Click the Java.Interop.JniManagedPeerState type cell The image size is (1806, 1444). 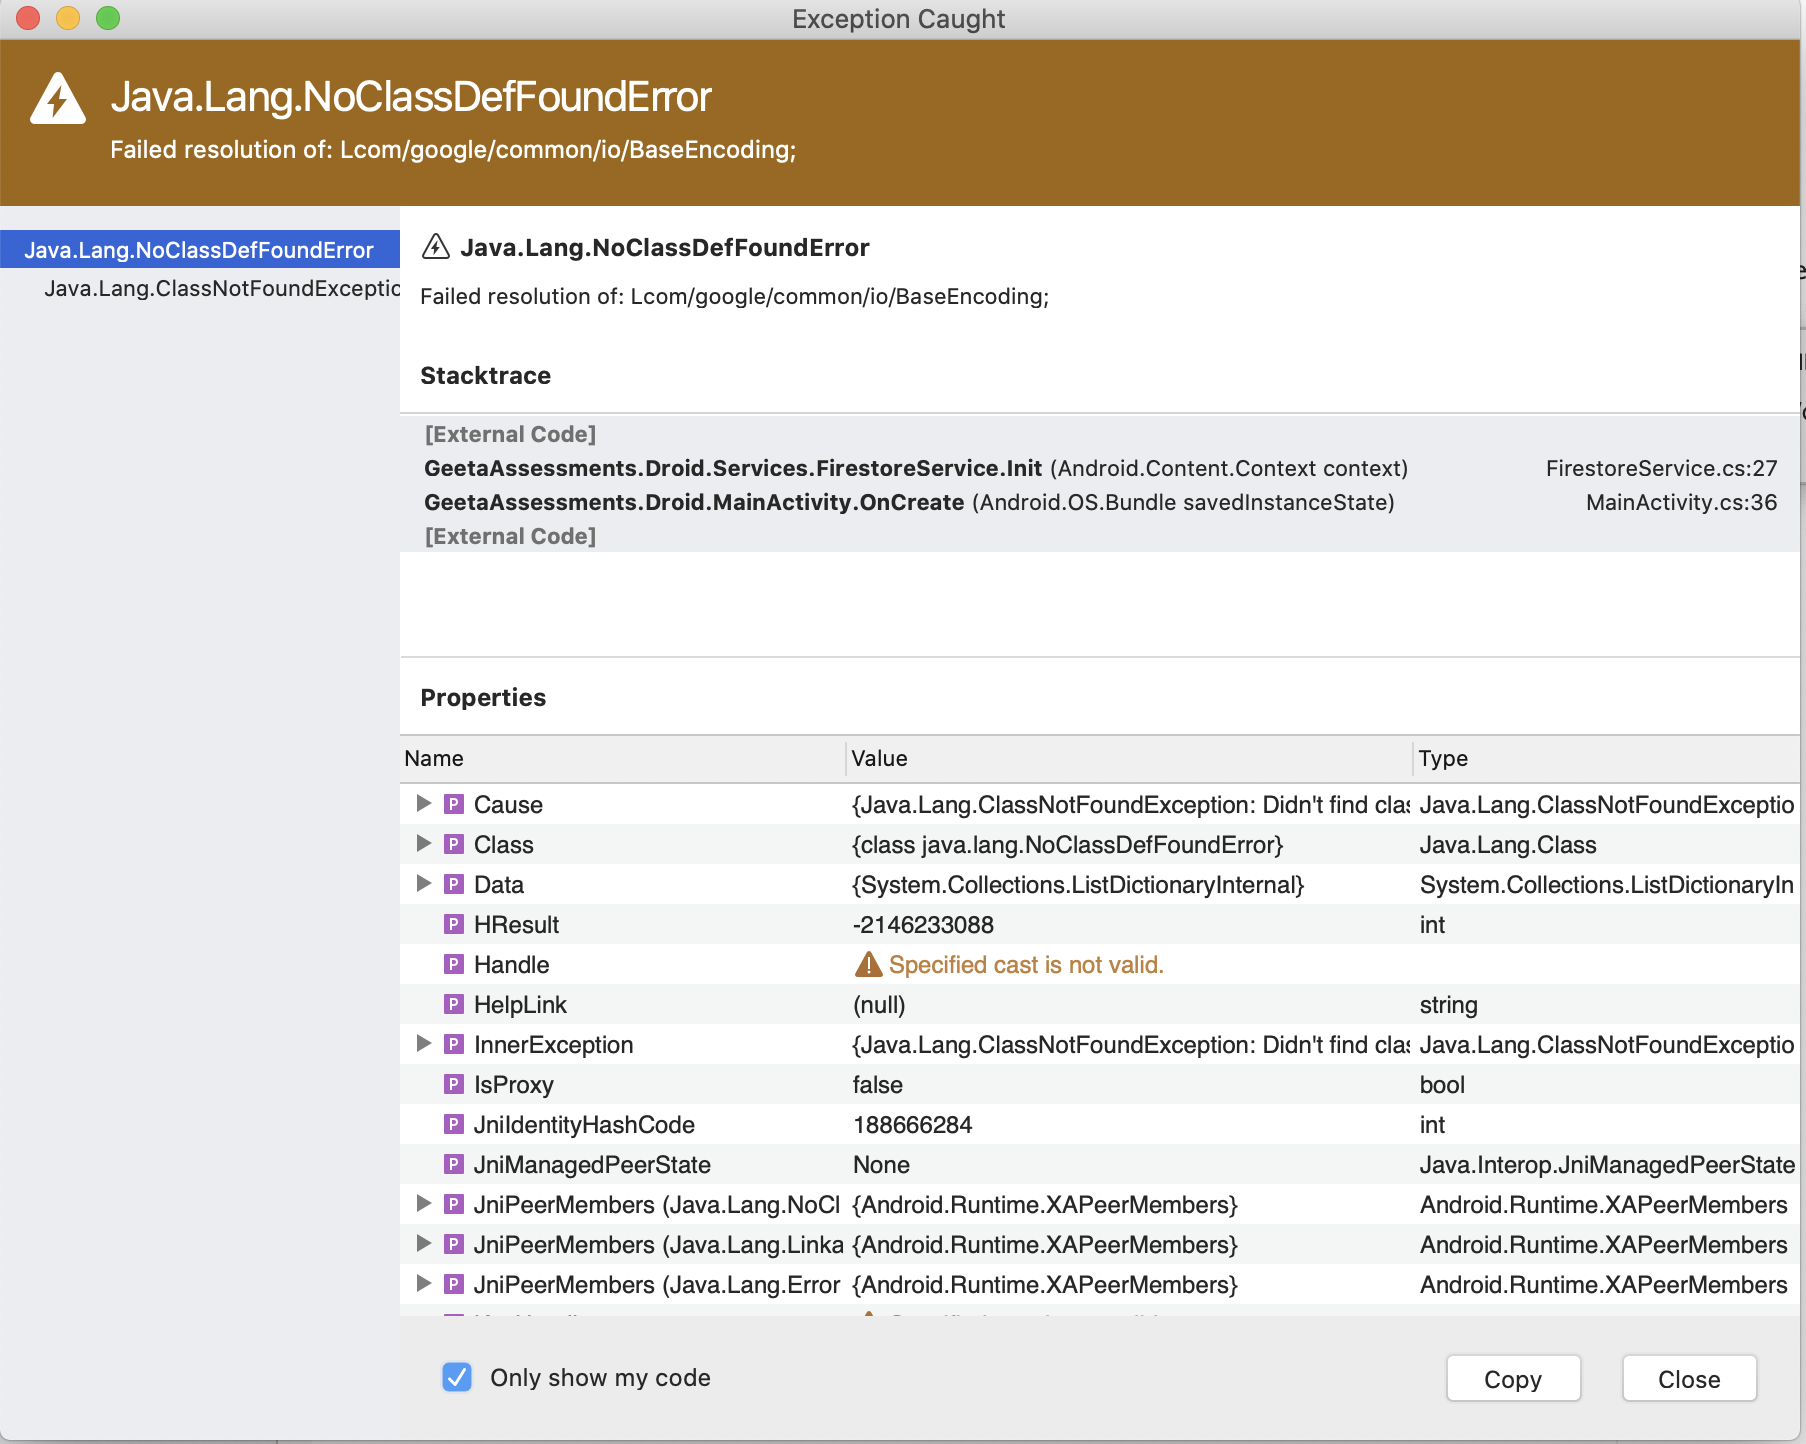tap(1607, 1164)
